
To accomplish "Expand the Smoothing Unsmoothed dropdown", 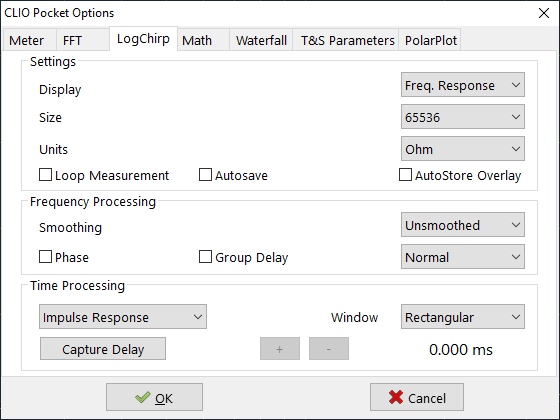I will click(463, 225).
